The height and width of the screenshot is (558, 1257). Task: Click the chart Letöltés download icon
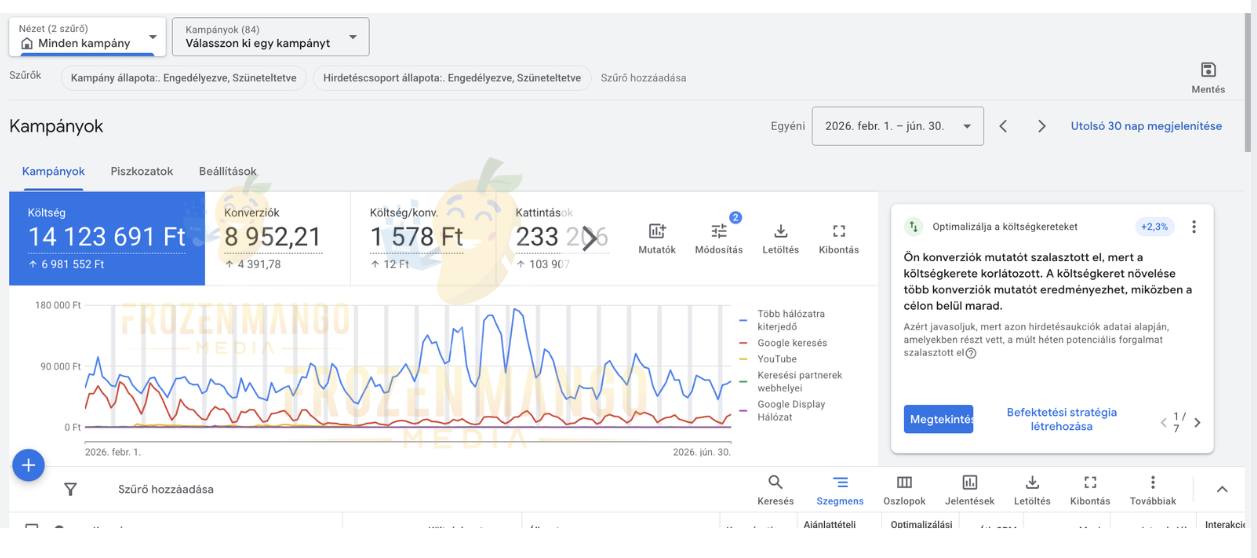[781, 231]
